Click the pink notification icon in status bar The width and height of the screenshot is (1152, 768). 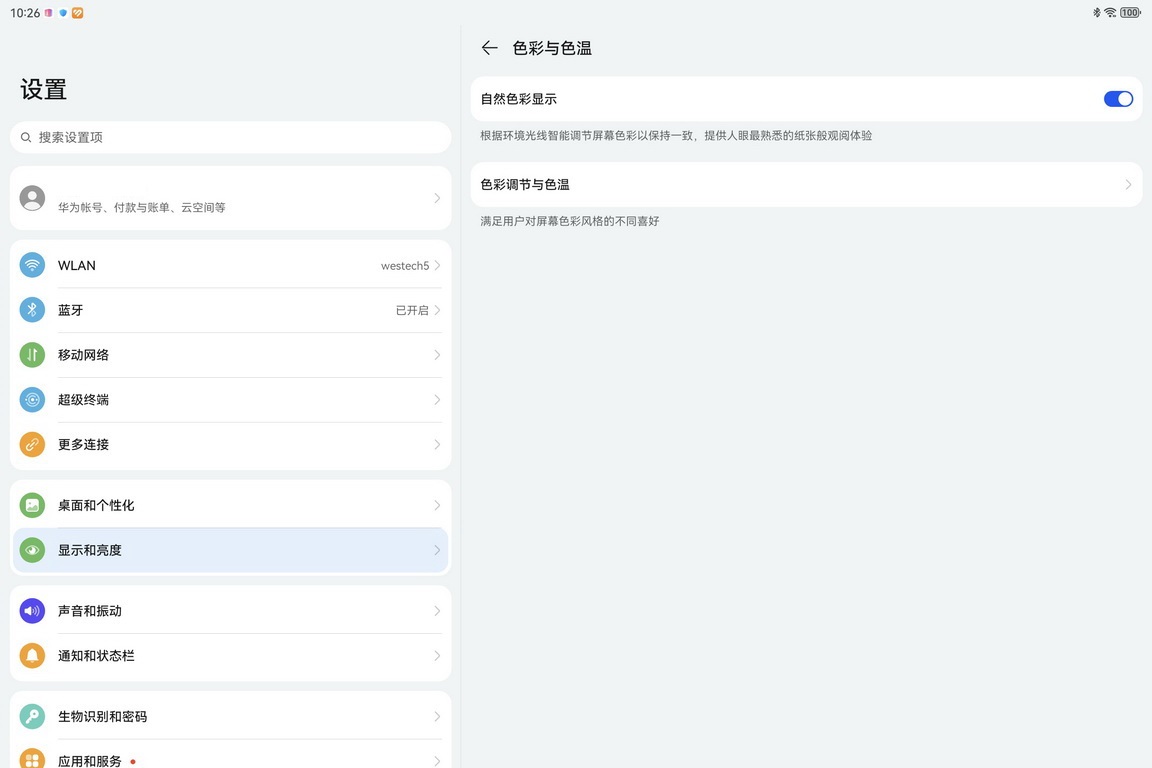(x=48, y=13)
